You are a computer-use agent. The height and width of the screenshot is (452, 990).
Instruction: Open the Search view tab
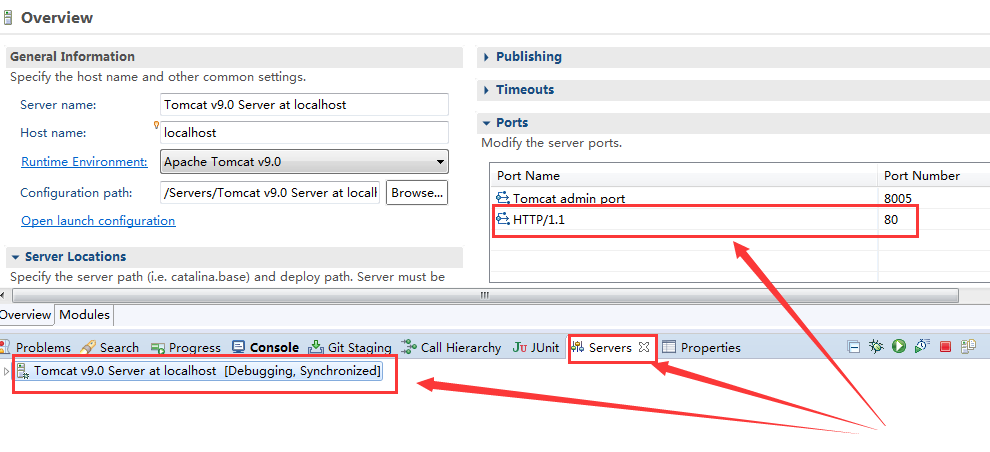tap(110, 347)
